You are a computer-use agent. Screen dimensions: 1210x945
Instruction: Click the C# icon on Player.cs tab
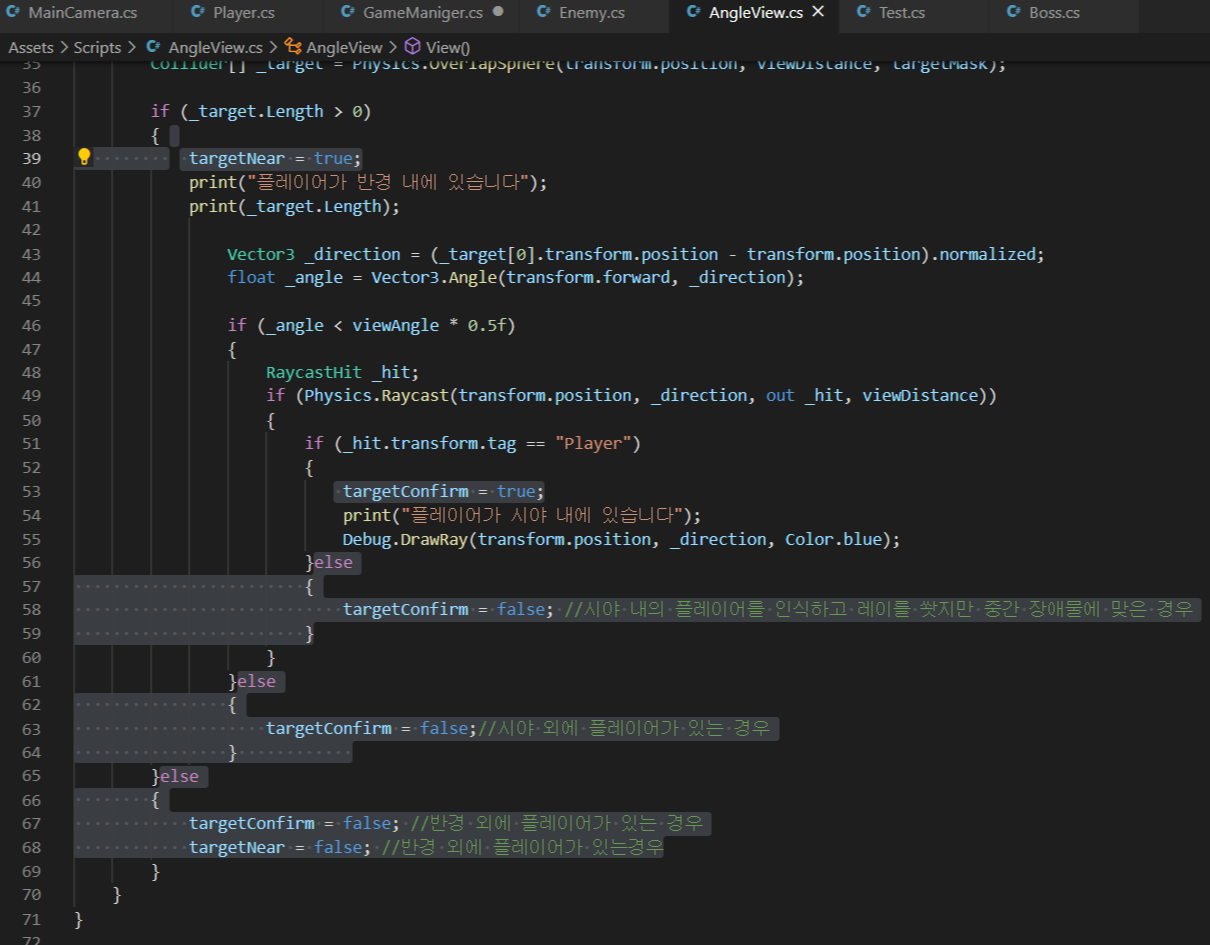[198, 13]
